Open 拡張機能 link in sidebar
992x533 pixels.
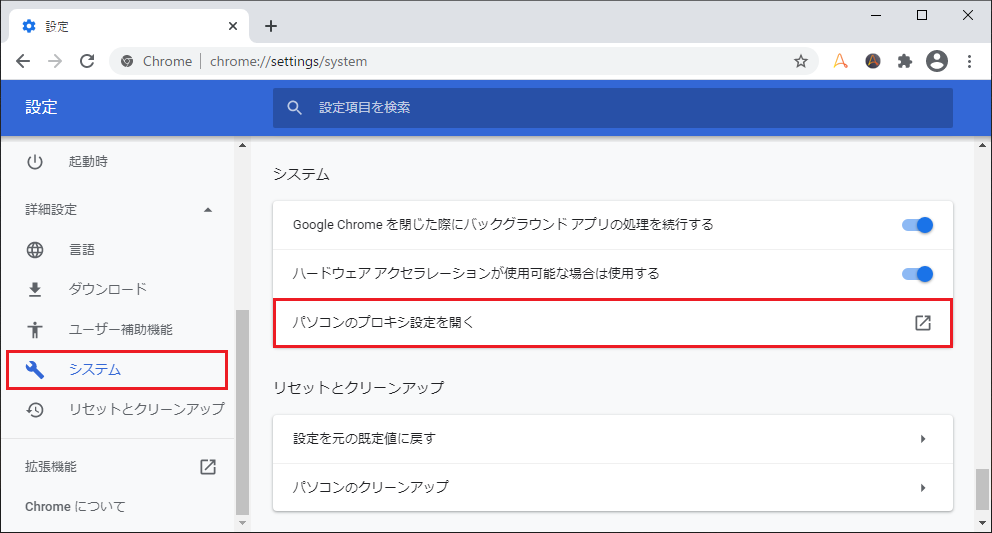coord(51,467)
